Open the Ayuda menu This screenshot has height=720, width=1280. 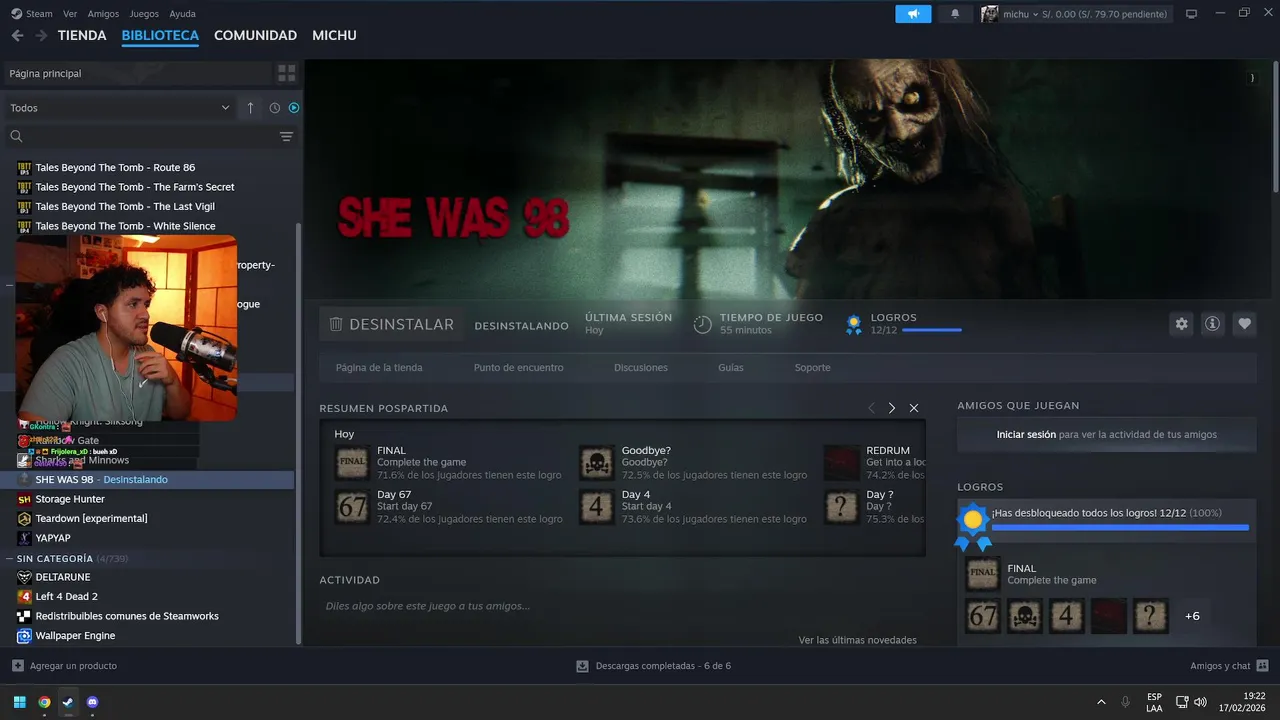183,14
